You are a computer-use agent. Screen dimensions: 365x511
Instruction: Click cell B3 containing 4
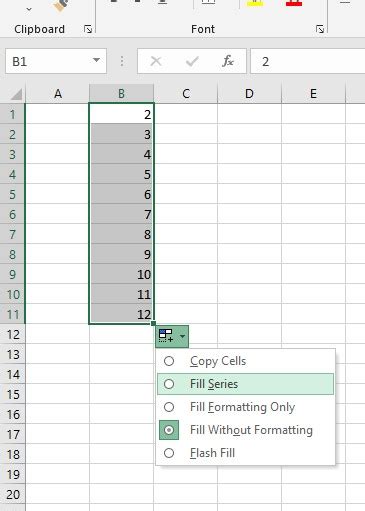pos(122,154)
